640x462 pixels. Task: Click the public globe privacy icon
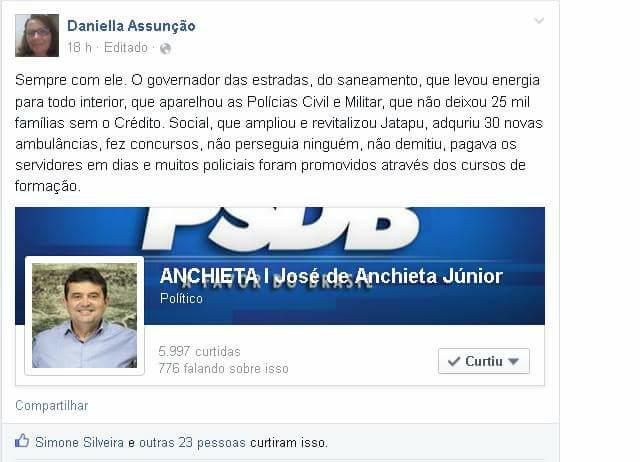click(x=165, y=49)
